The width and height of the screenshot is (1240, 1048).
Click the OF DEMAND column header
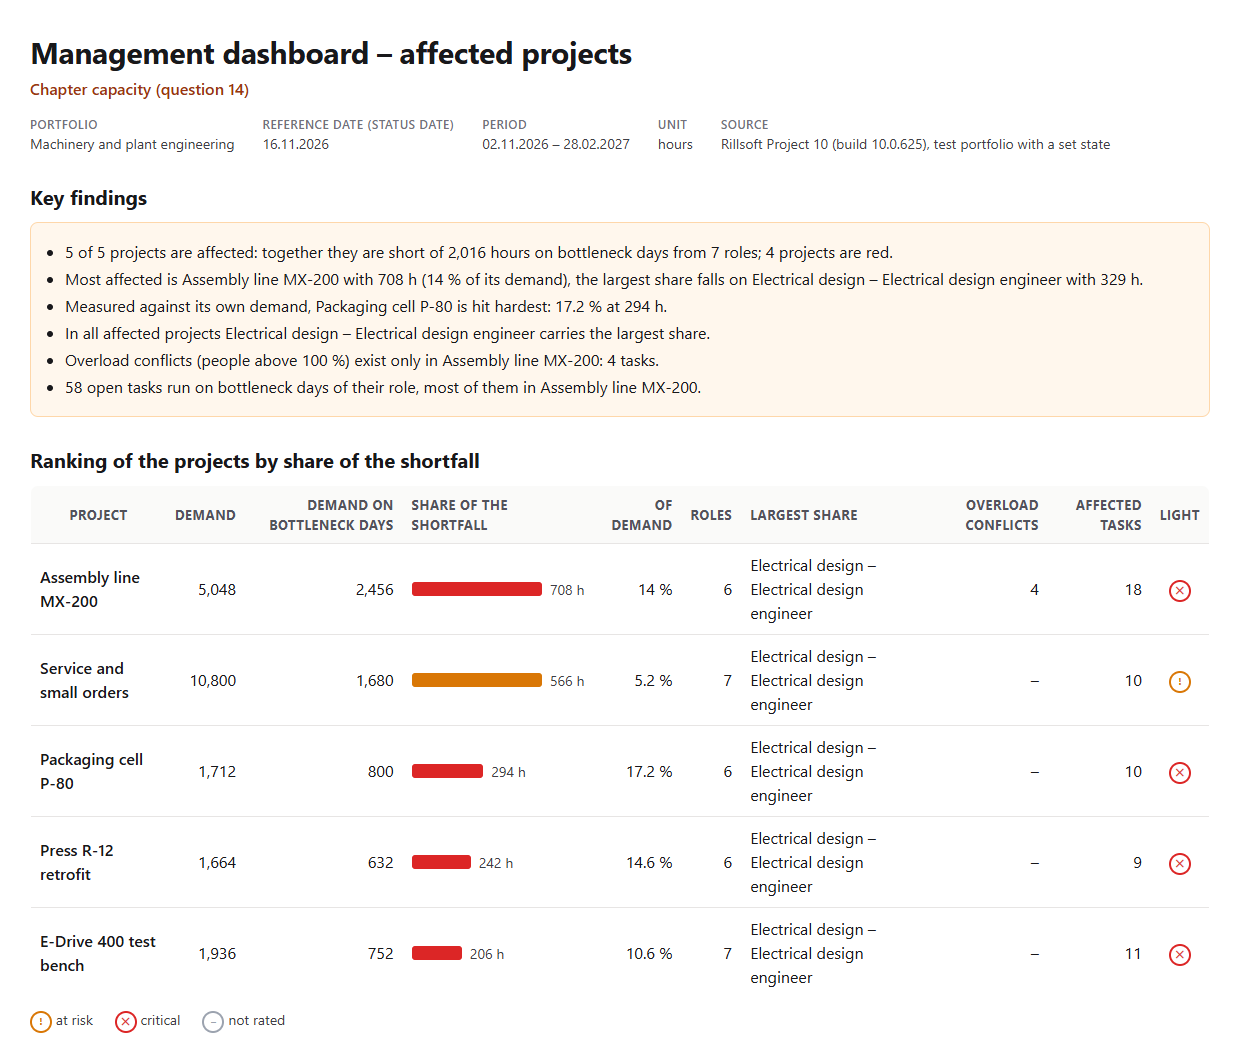pos(642,516)
